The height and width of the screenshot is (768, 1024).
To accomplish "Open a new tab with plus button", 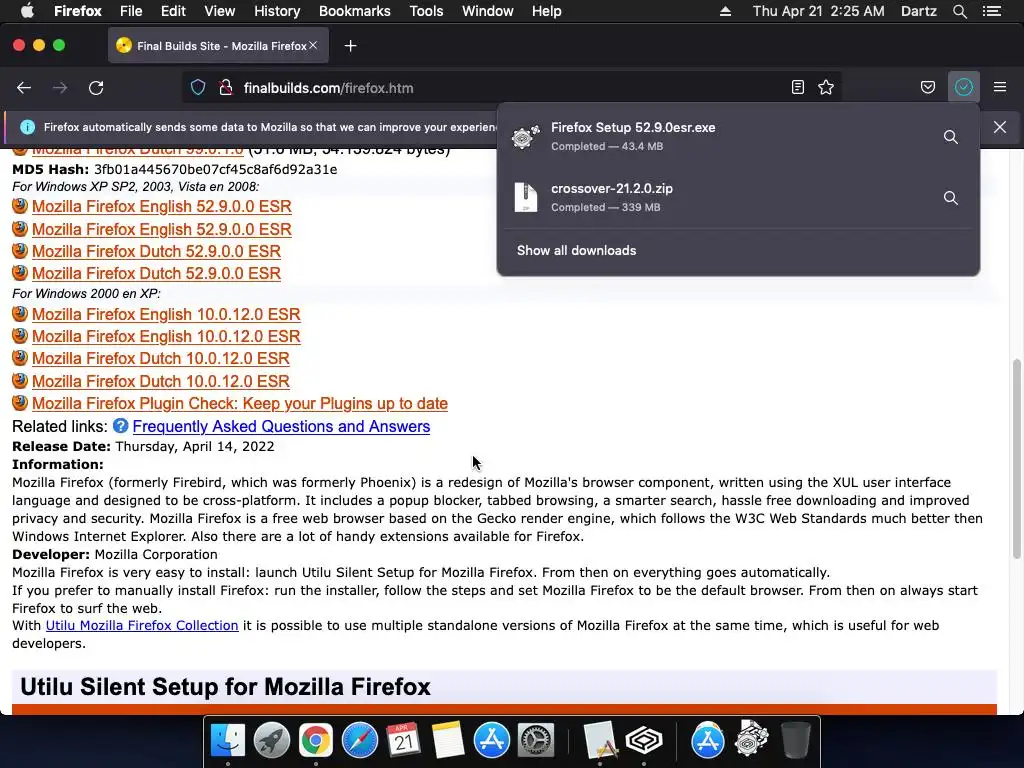I will point(351,46).
